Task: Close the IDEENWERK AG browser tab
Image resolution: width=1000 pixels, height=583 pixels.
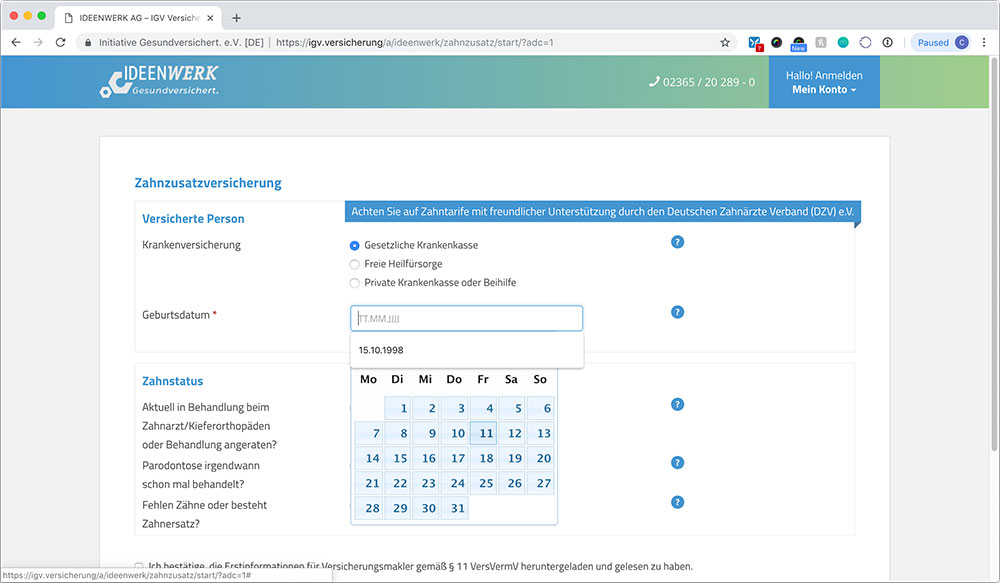Action: click(210, 18)
